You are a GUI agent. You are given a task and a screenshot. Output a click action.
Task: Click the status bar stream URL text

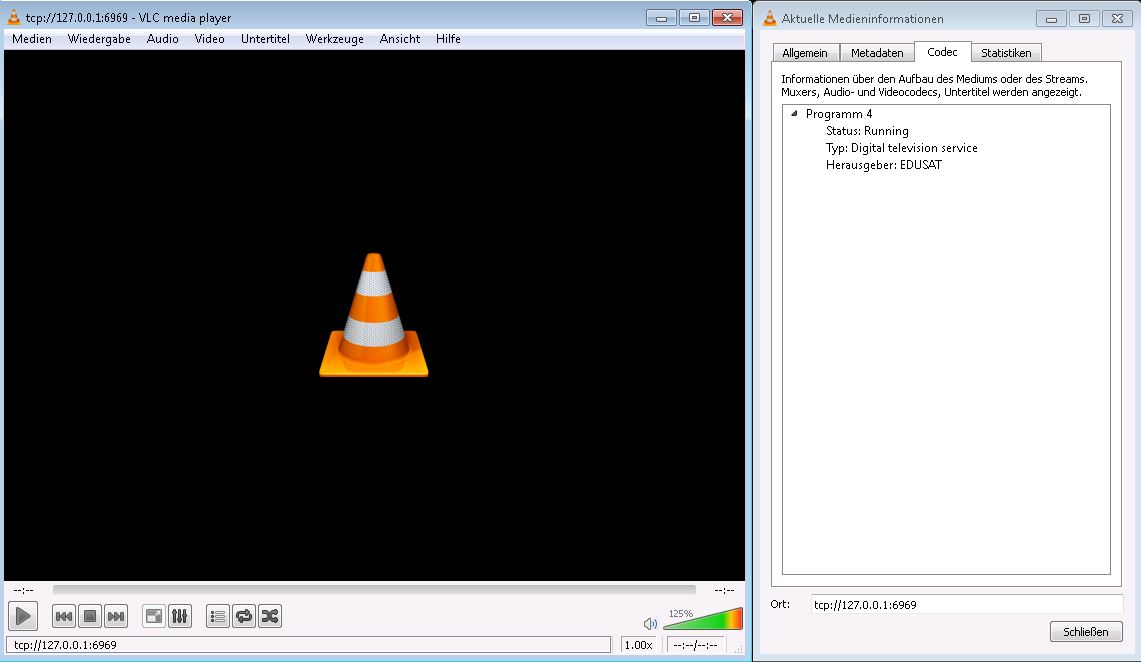pyautogui.click(x=65, y=645)
